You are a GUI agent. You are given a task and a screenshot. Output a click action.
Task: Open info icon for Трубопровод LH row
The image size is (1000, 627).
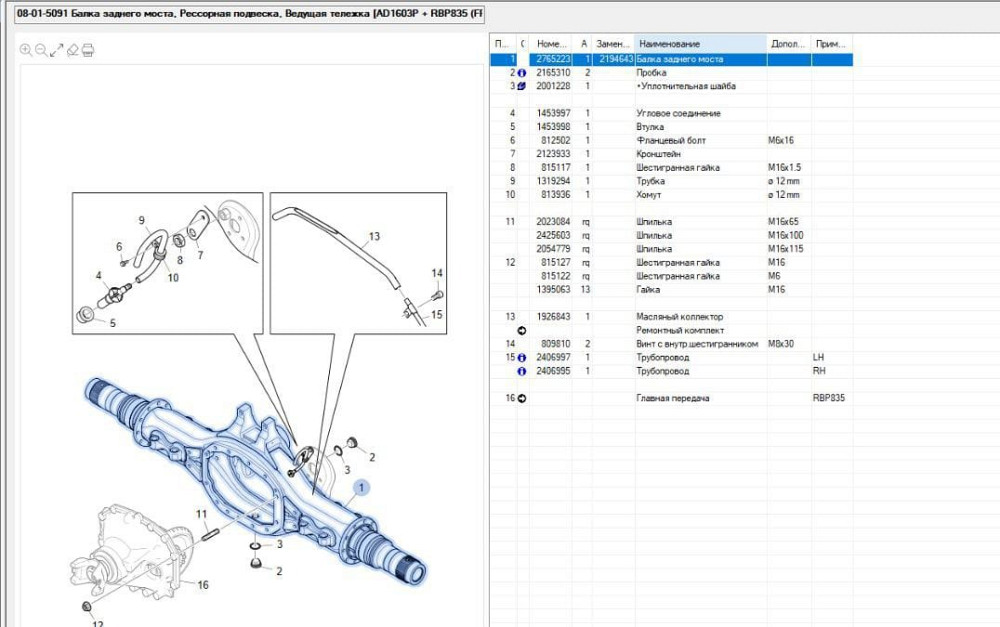[521, 357]
